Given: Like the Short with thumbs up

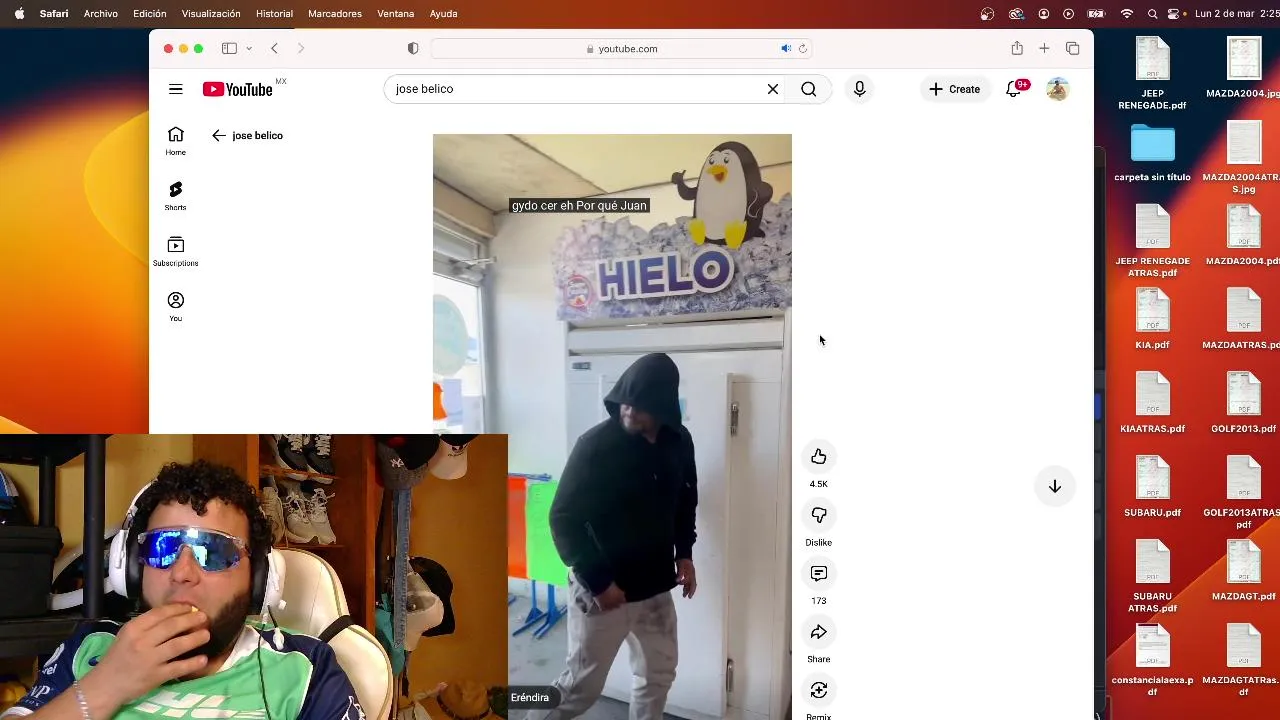Looking at the screenshot, I should click(x=819, y=457).
